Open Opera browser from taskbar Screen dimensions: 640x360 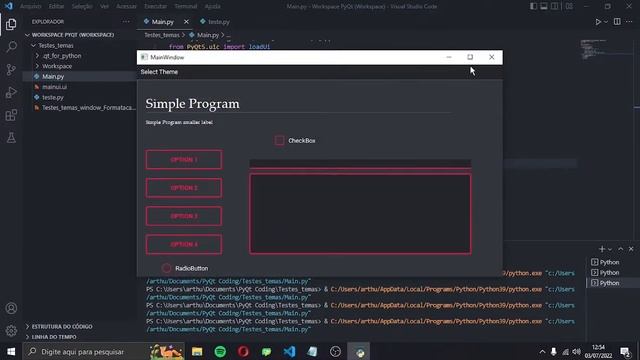pyautogui.click(x=243, y=351)
